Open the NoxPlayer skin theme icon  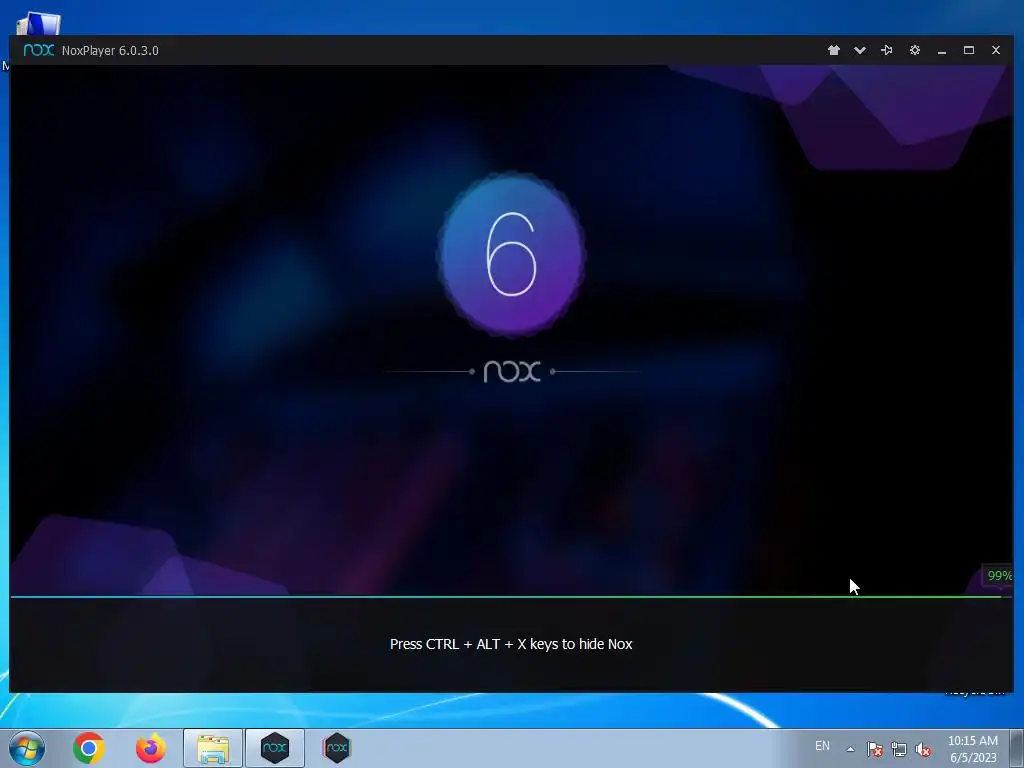(x=833, y=50)
